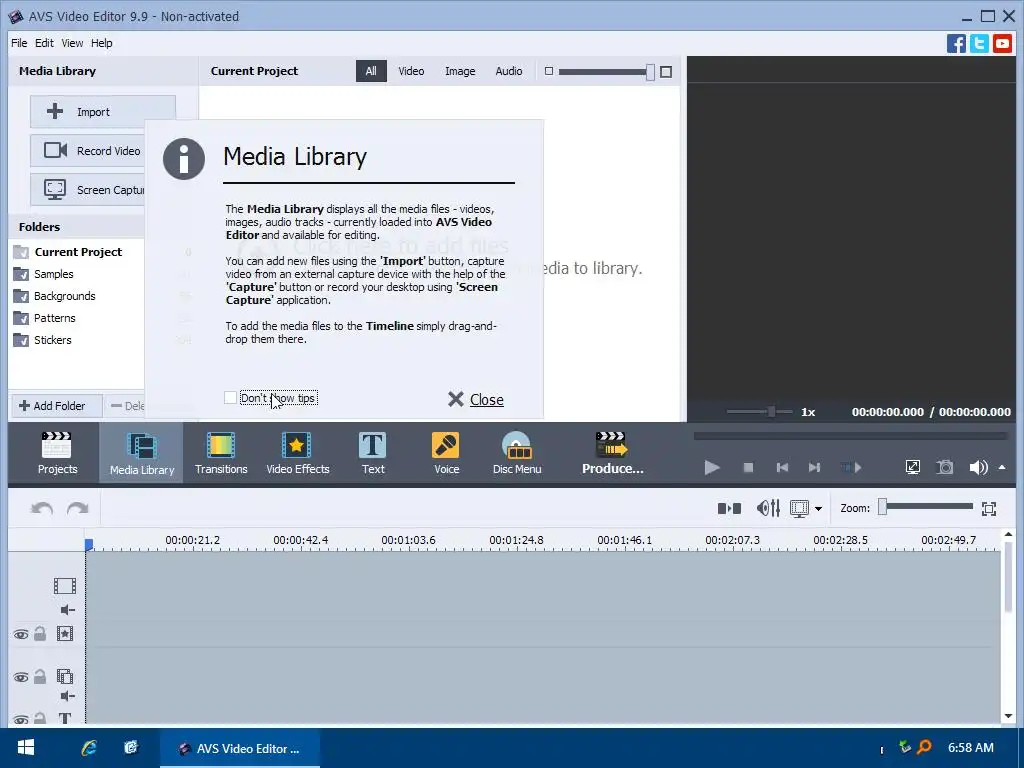1024x768 pixels.
Task: Open the Text tool panel
Action: [373, 453]
